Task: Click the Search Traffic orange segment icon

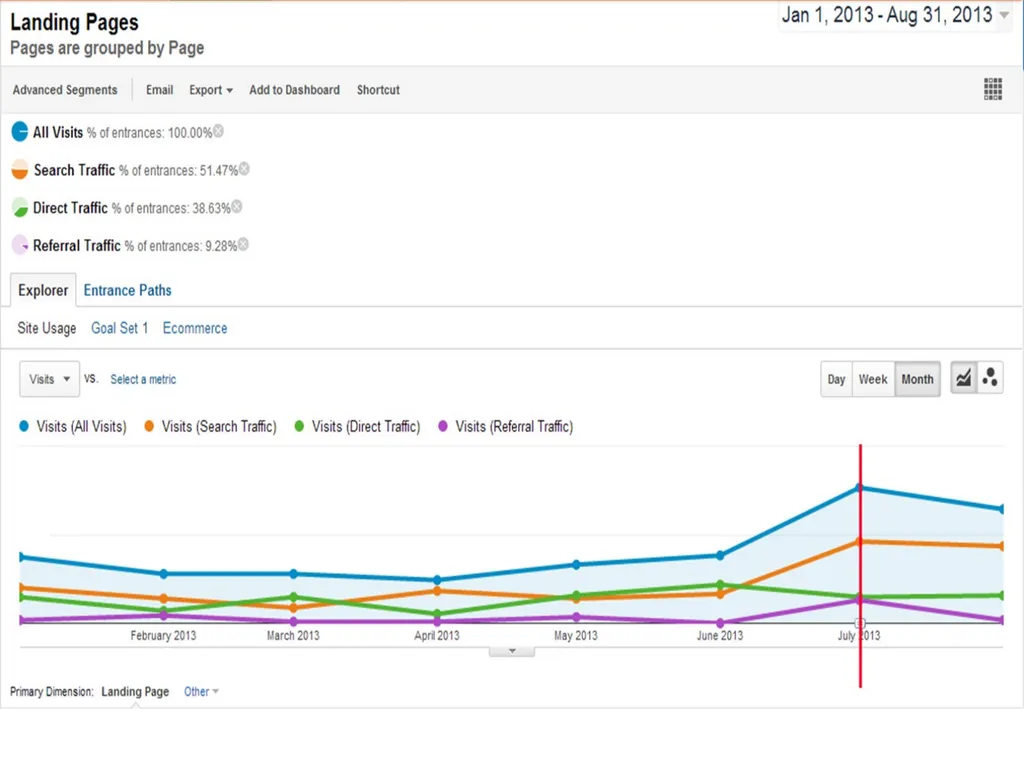Action: tap(20, 170)
